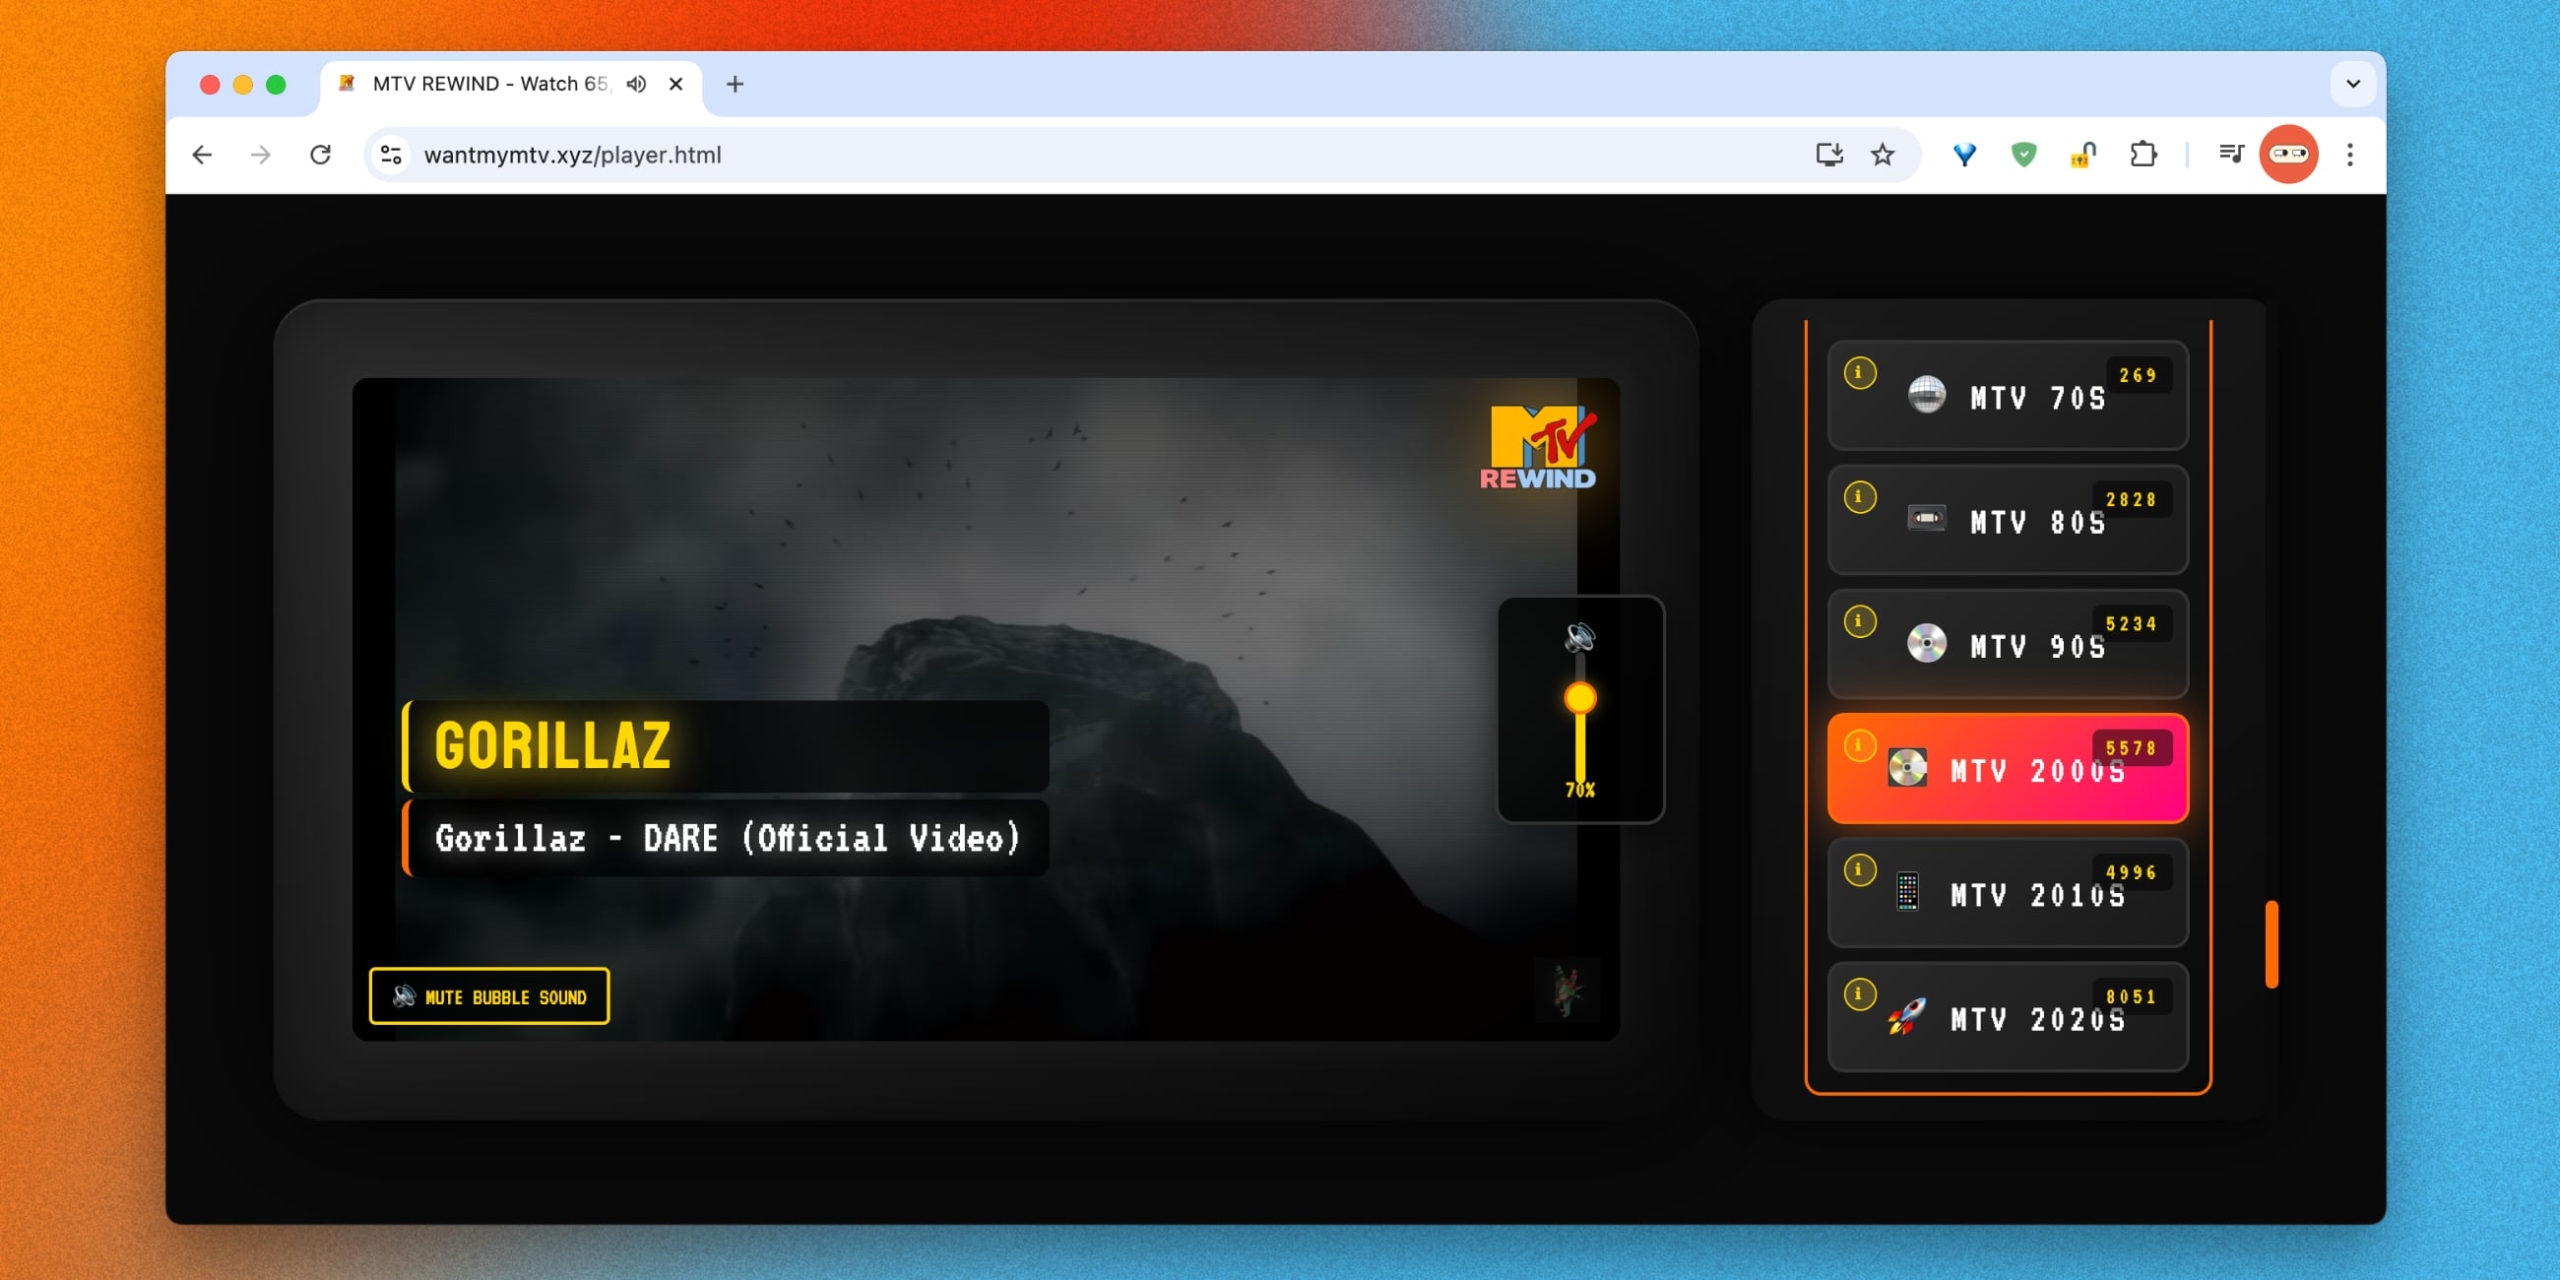Click the orange channel list scrollbar
The image size is (2560, 1280).
tap(2271, 944)
